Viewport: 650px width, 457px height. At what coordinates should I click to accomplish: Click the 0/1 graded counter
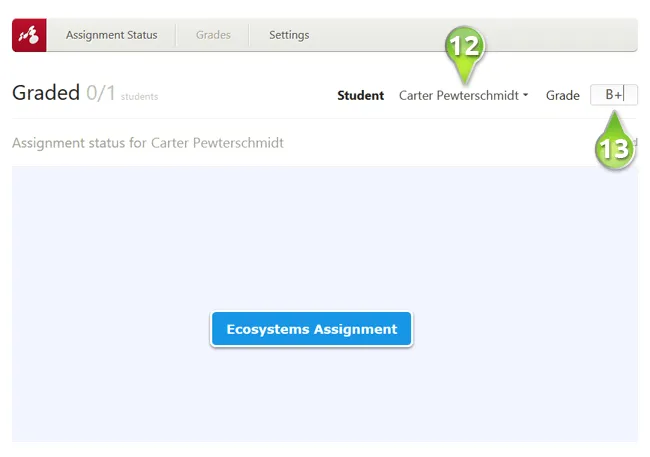[100, 93]
